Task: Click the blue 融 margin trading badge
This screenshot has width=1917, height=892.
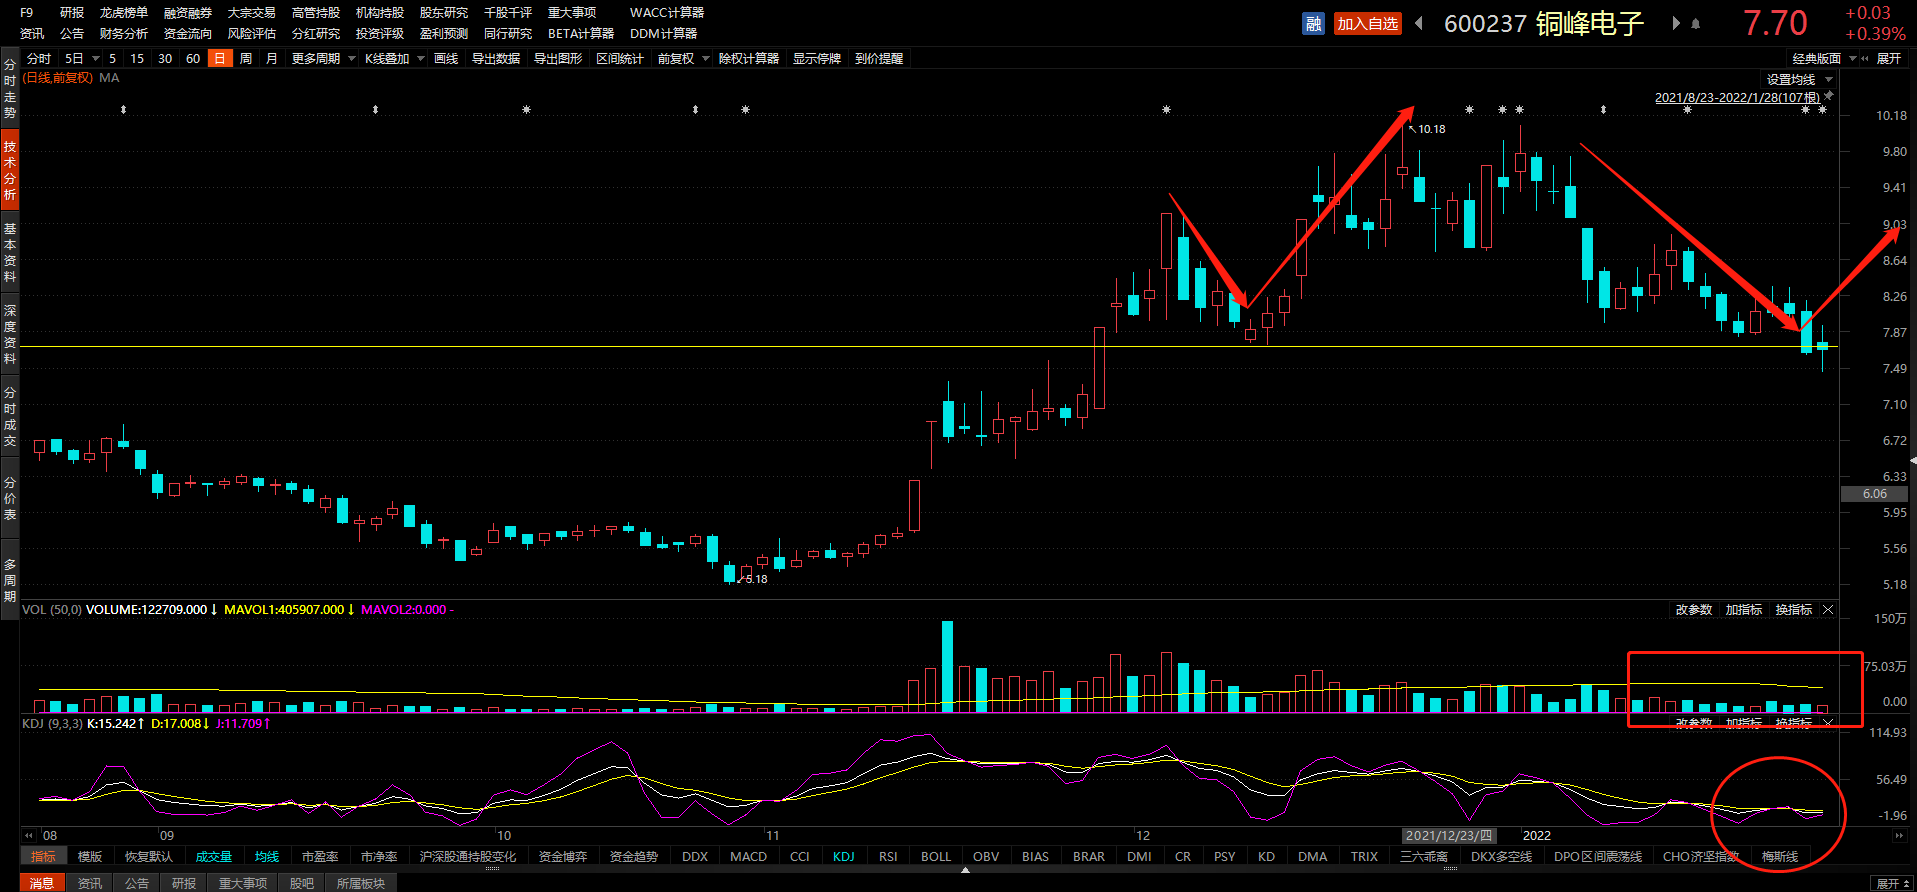Action: 1313,24
